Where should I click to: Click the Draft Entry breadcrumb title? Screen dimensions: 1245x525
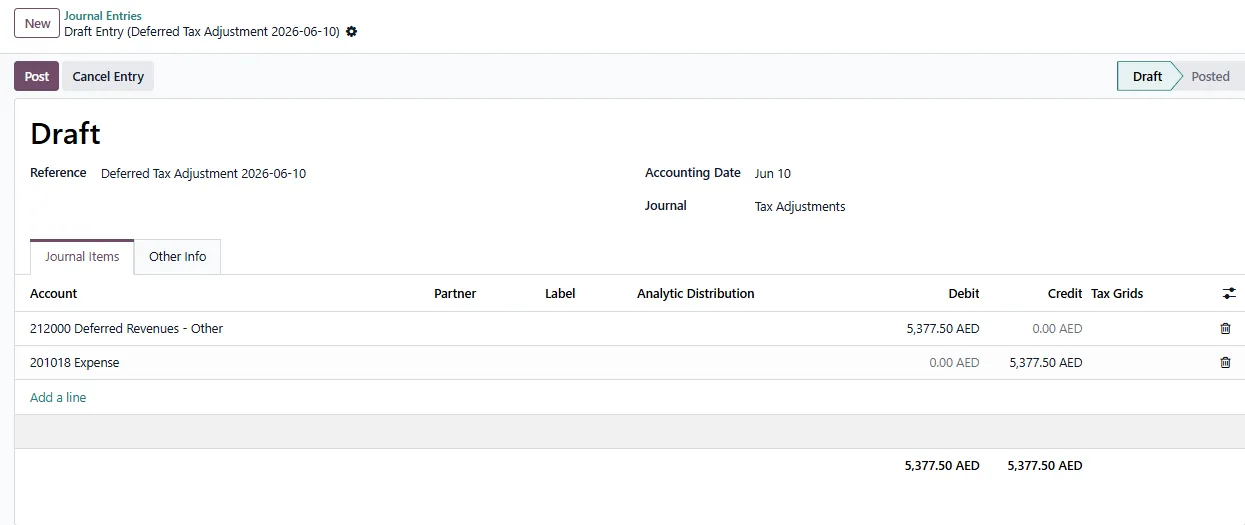point(201,32)
